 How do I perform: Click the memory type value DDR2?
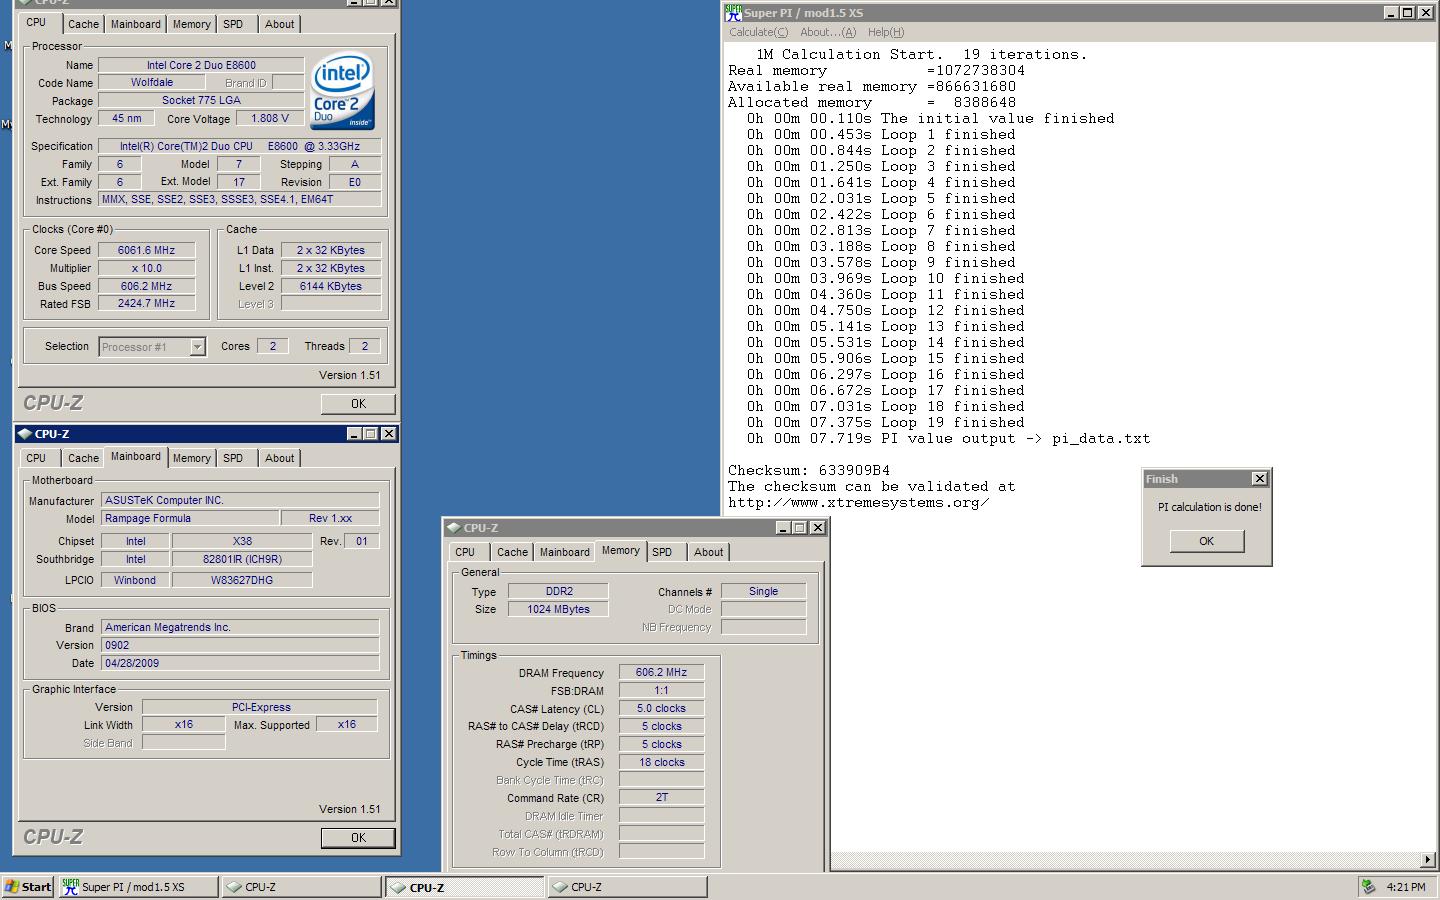click(x=558, y=592)
